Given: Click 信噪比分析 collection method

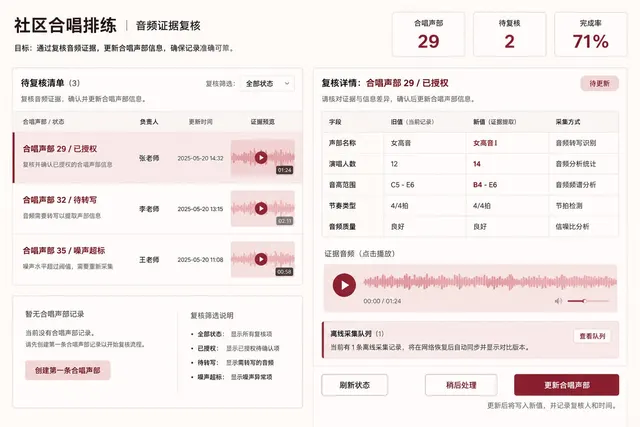Looking at the screenshot, I should click(x=572, y=227).
